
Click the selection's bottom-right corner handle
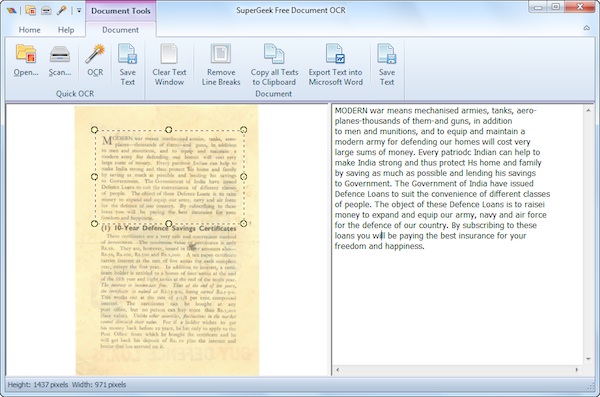click(x=243, y=223)
